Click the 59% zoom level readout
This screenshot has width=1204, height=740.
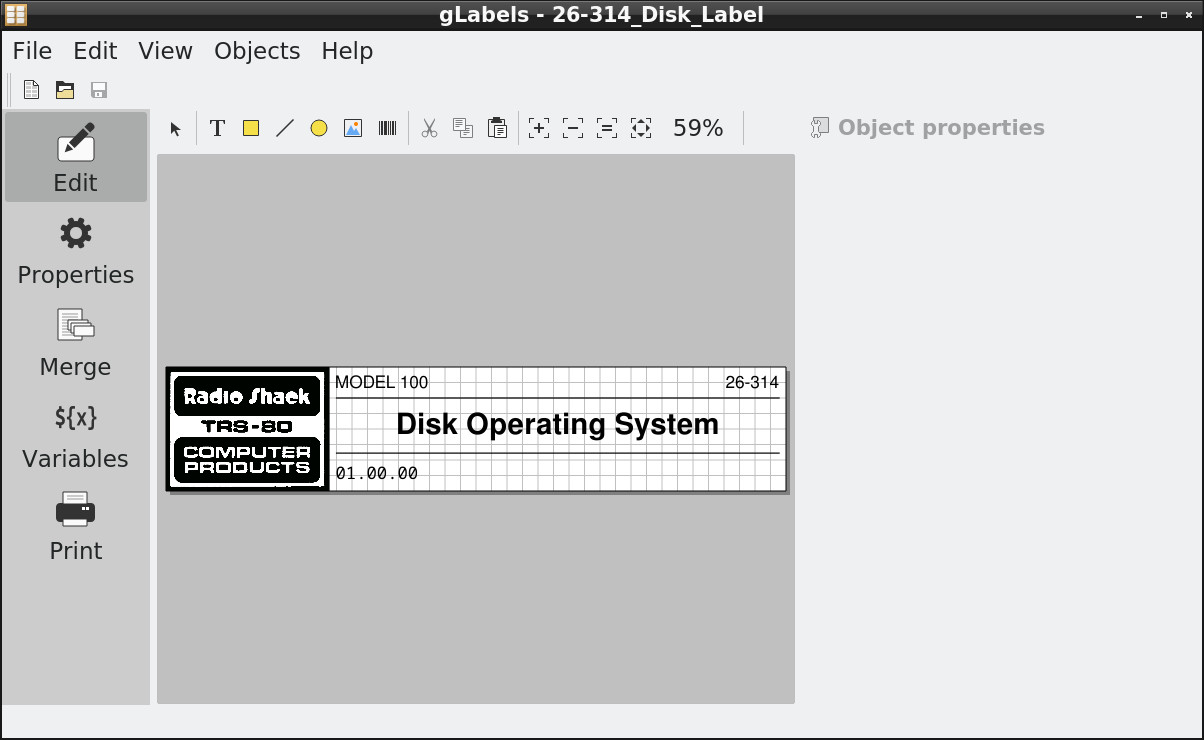coord(698,128)
